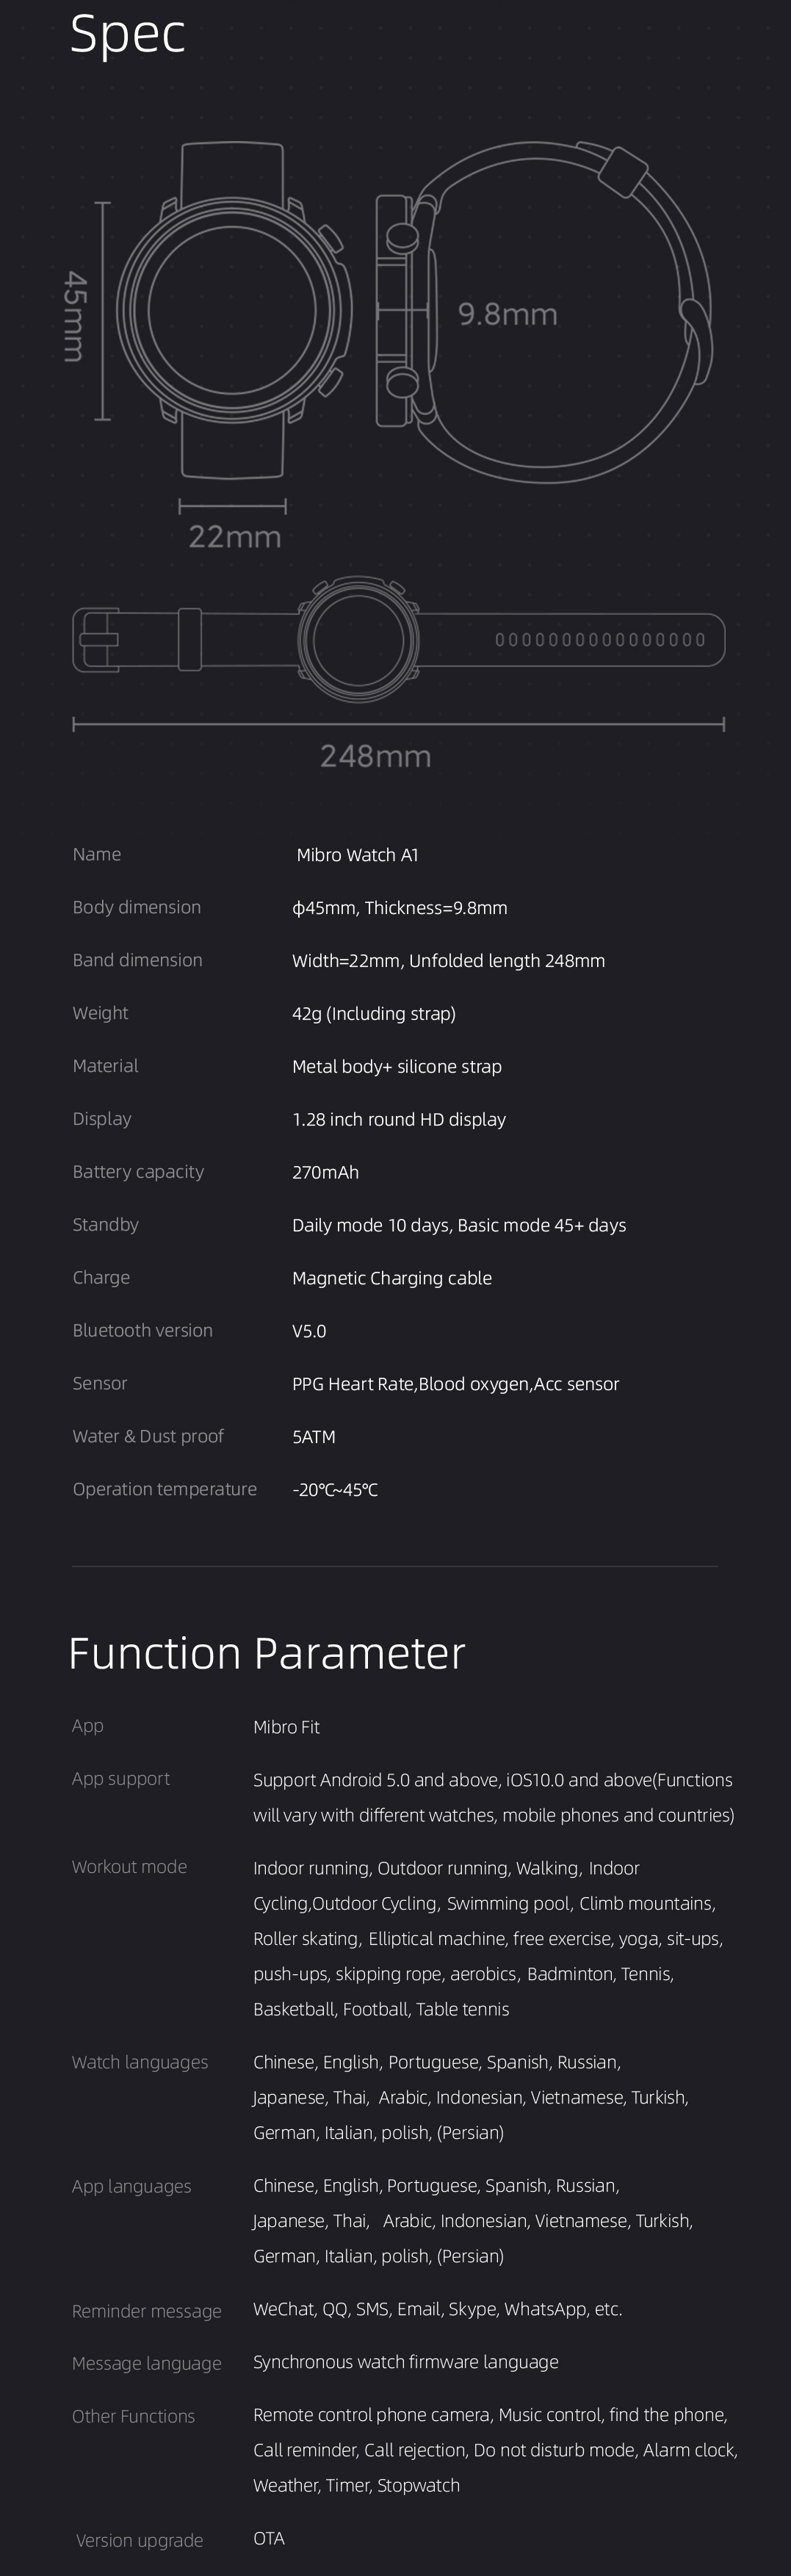This screenshot has width=791, height=2576.
Task: Click the Workout mode label
Action: tap(129, 1867)
